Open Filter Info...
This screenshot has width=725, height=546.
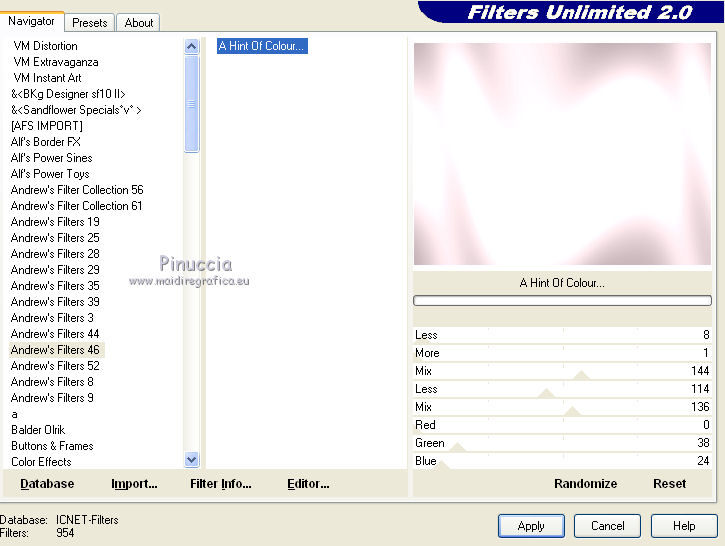click(221, 484)
